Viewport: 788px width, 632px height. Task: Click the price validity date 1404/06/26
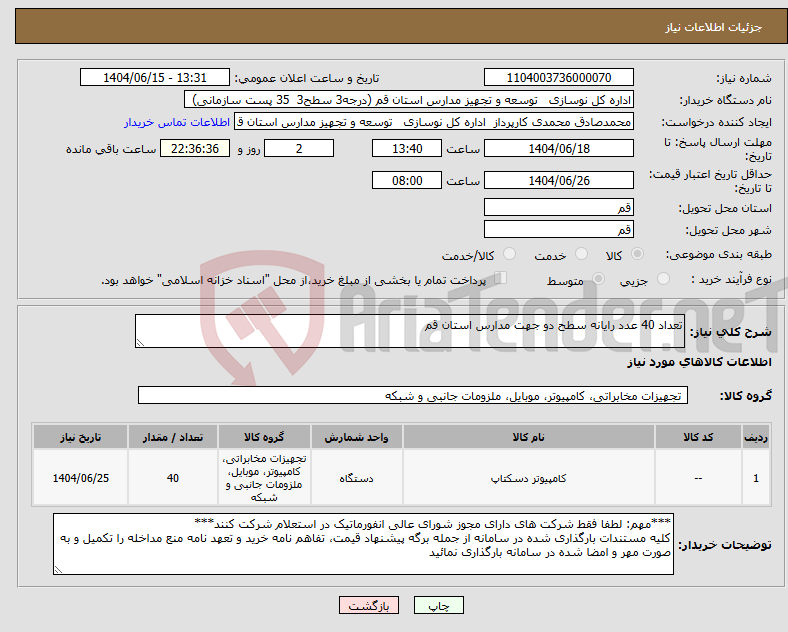[x=558, y=180]
